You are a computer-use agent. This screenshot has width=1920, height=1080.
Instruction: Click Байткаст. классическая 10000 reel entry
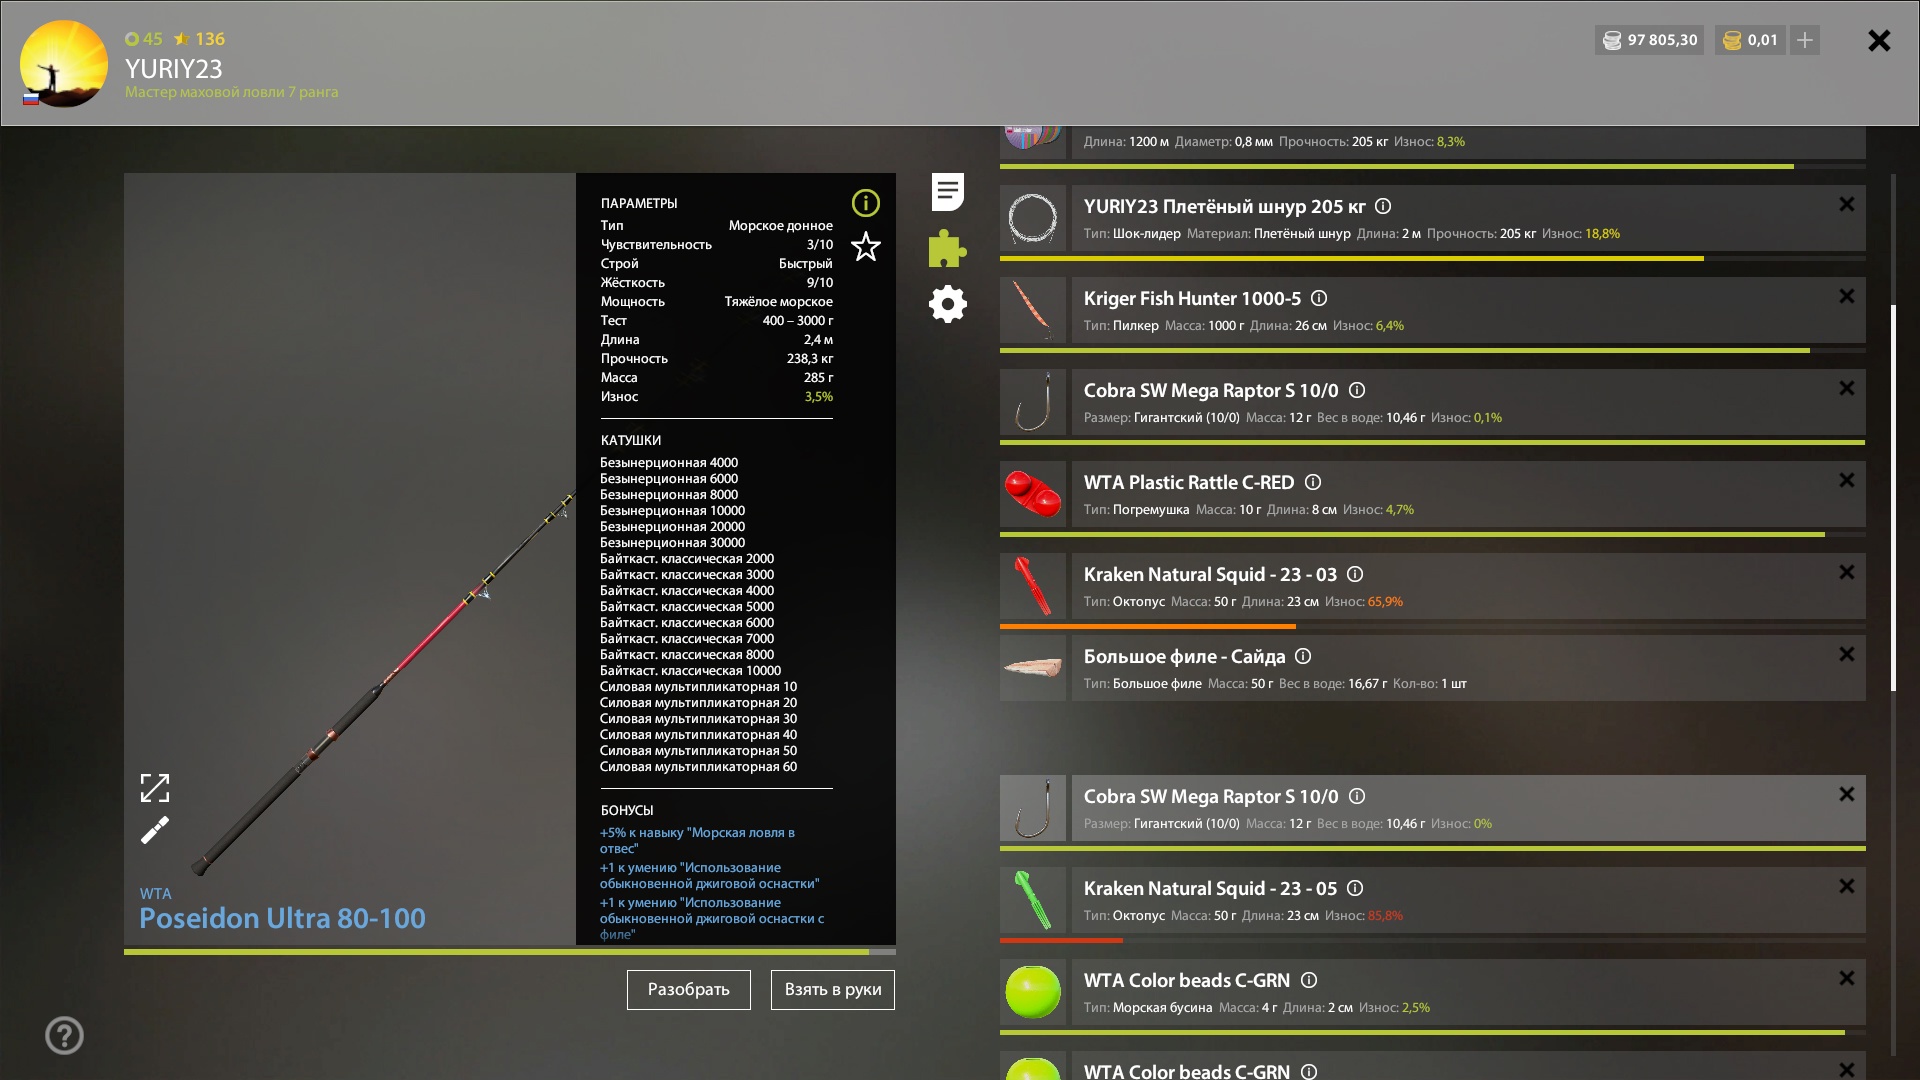[x=690, y=671]
